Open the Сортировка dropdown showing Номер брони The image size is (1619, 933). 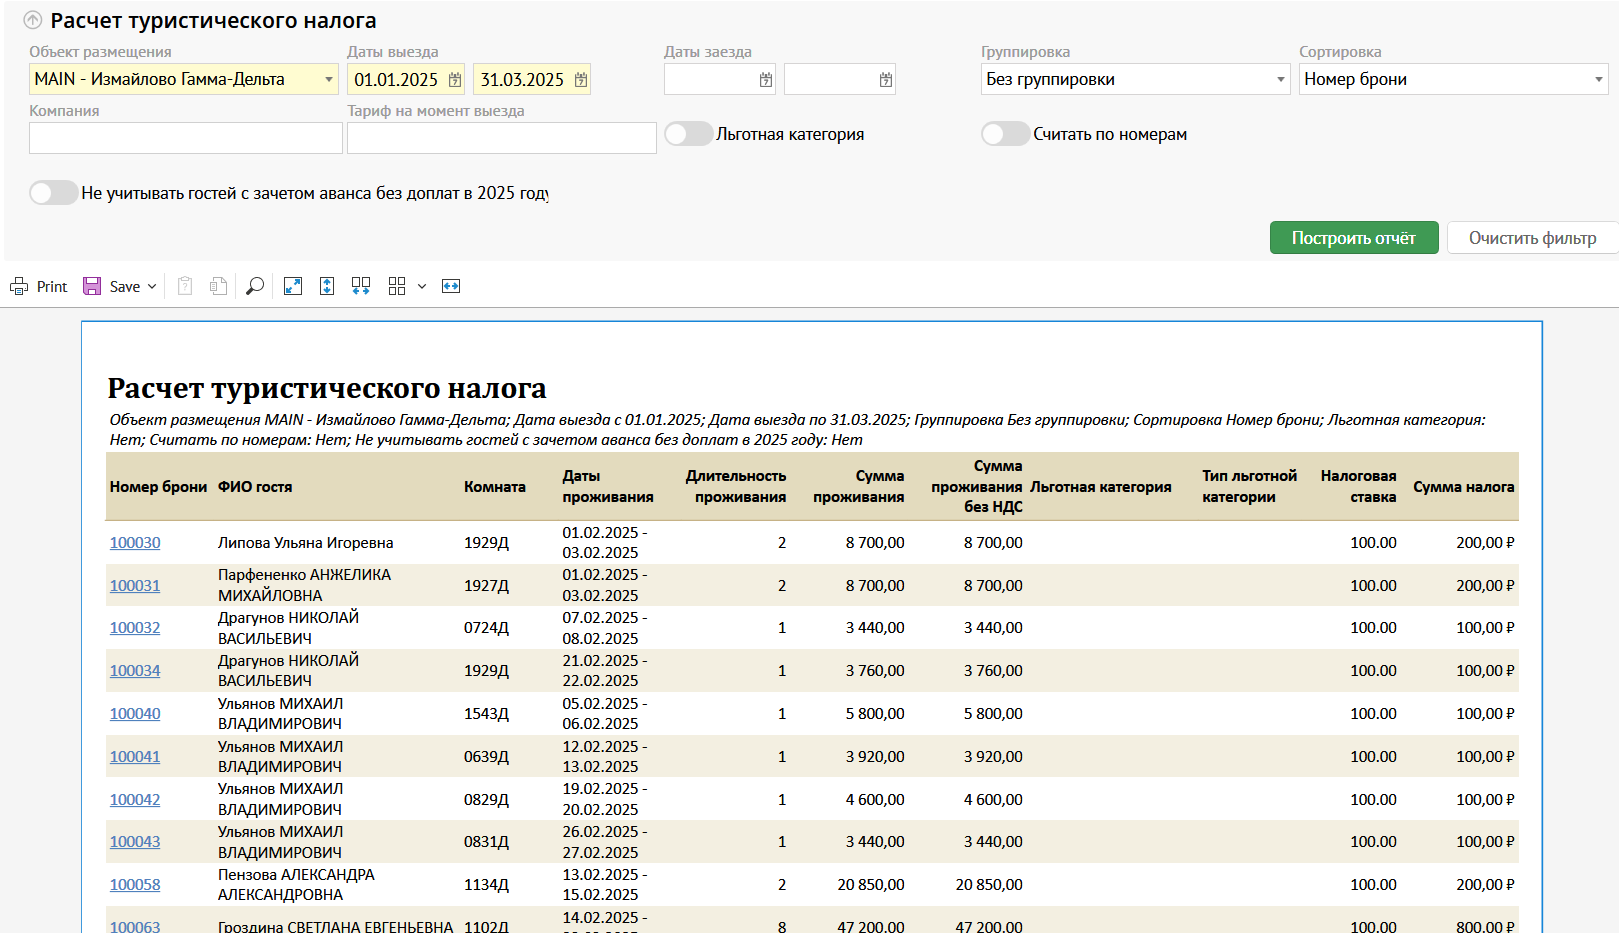[1598, 80]
